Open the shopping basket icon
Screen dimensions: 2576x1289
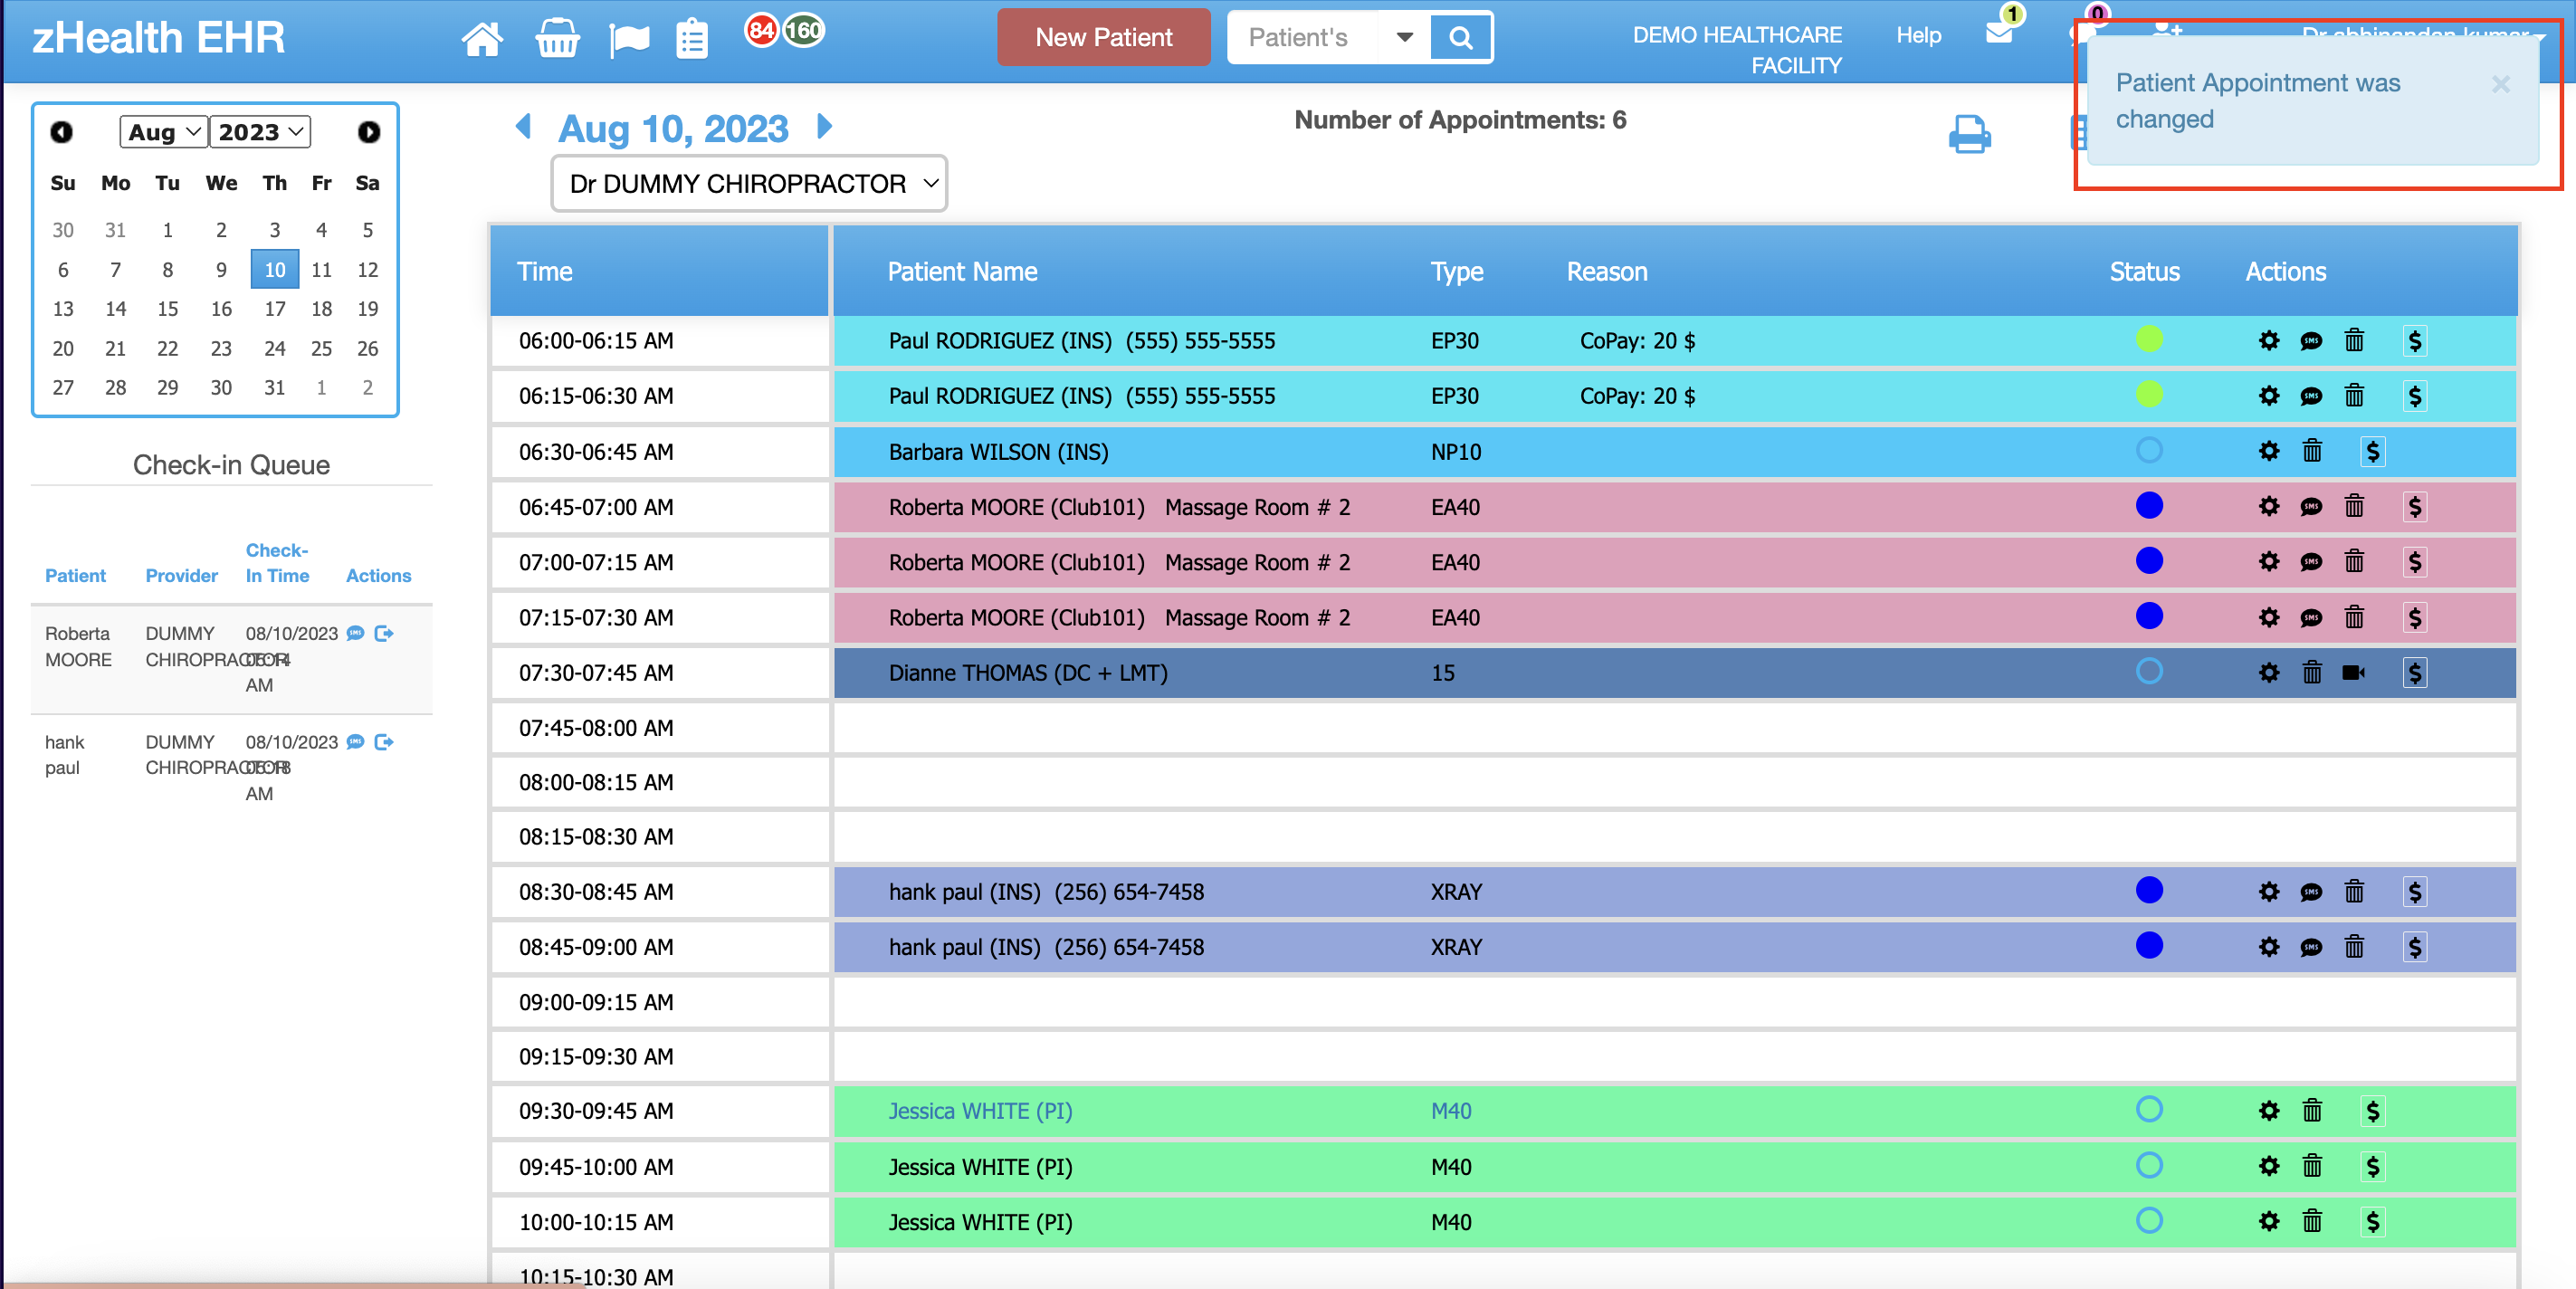click(x=557, y=39)
